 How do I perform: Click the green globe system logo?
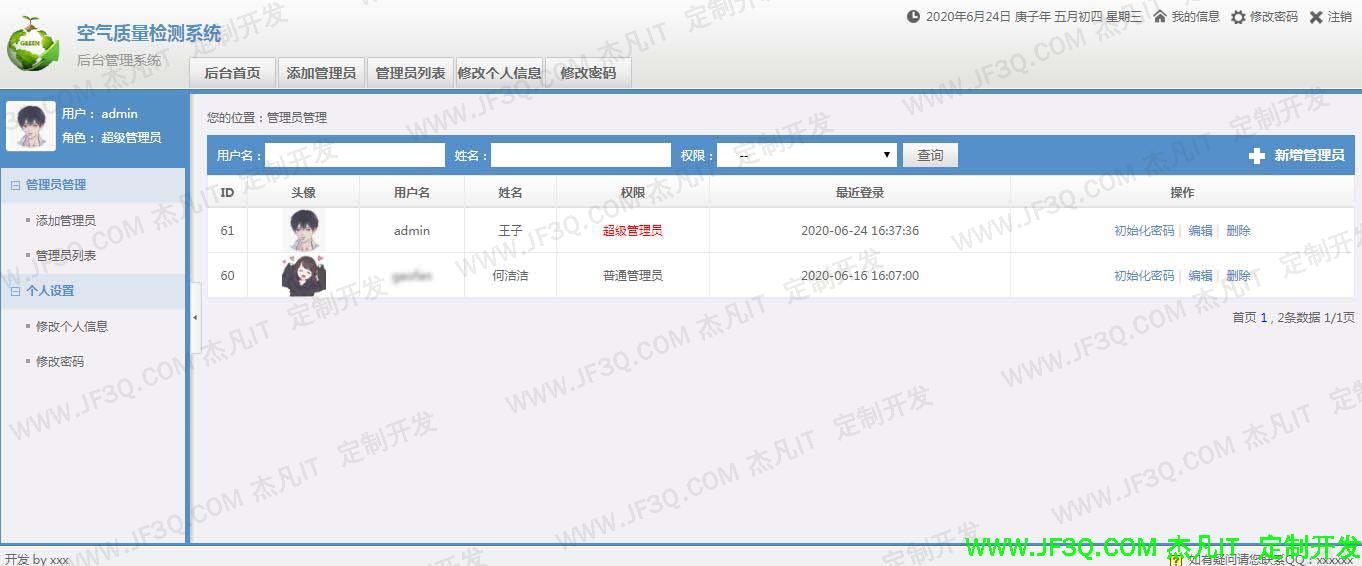[x=33, y=43]
